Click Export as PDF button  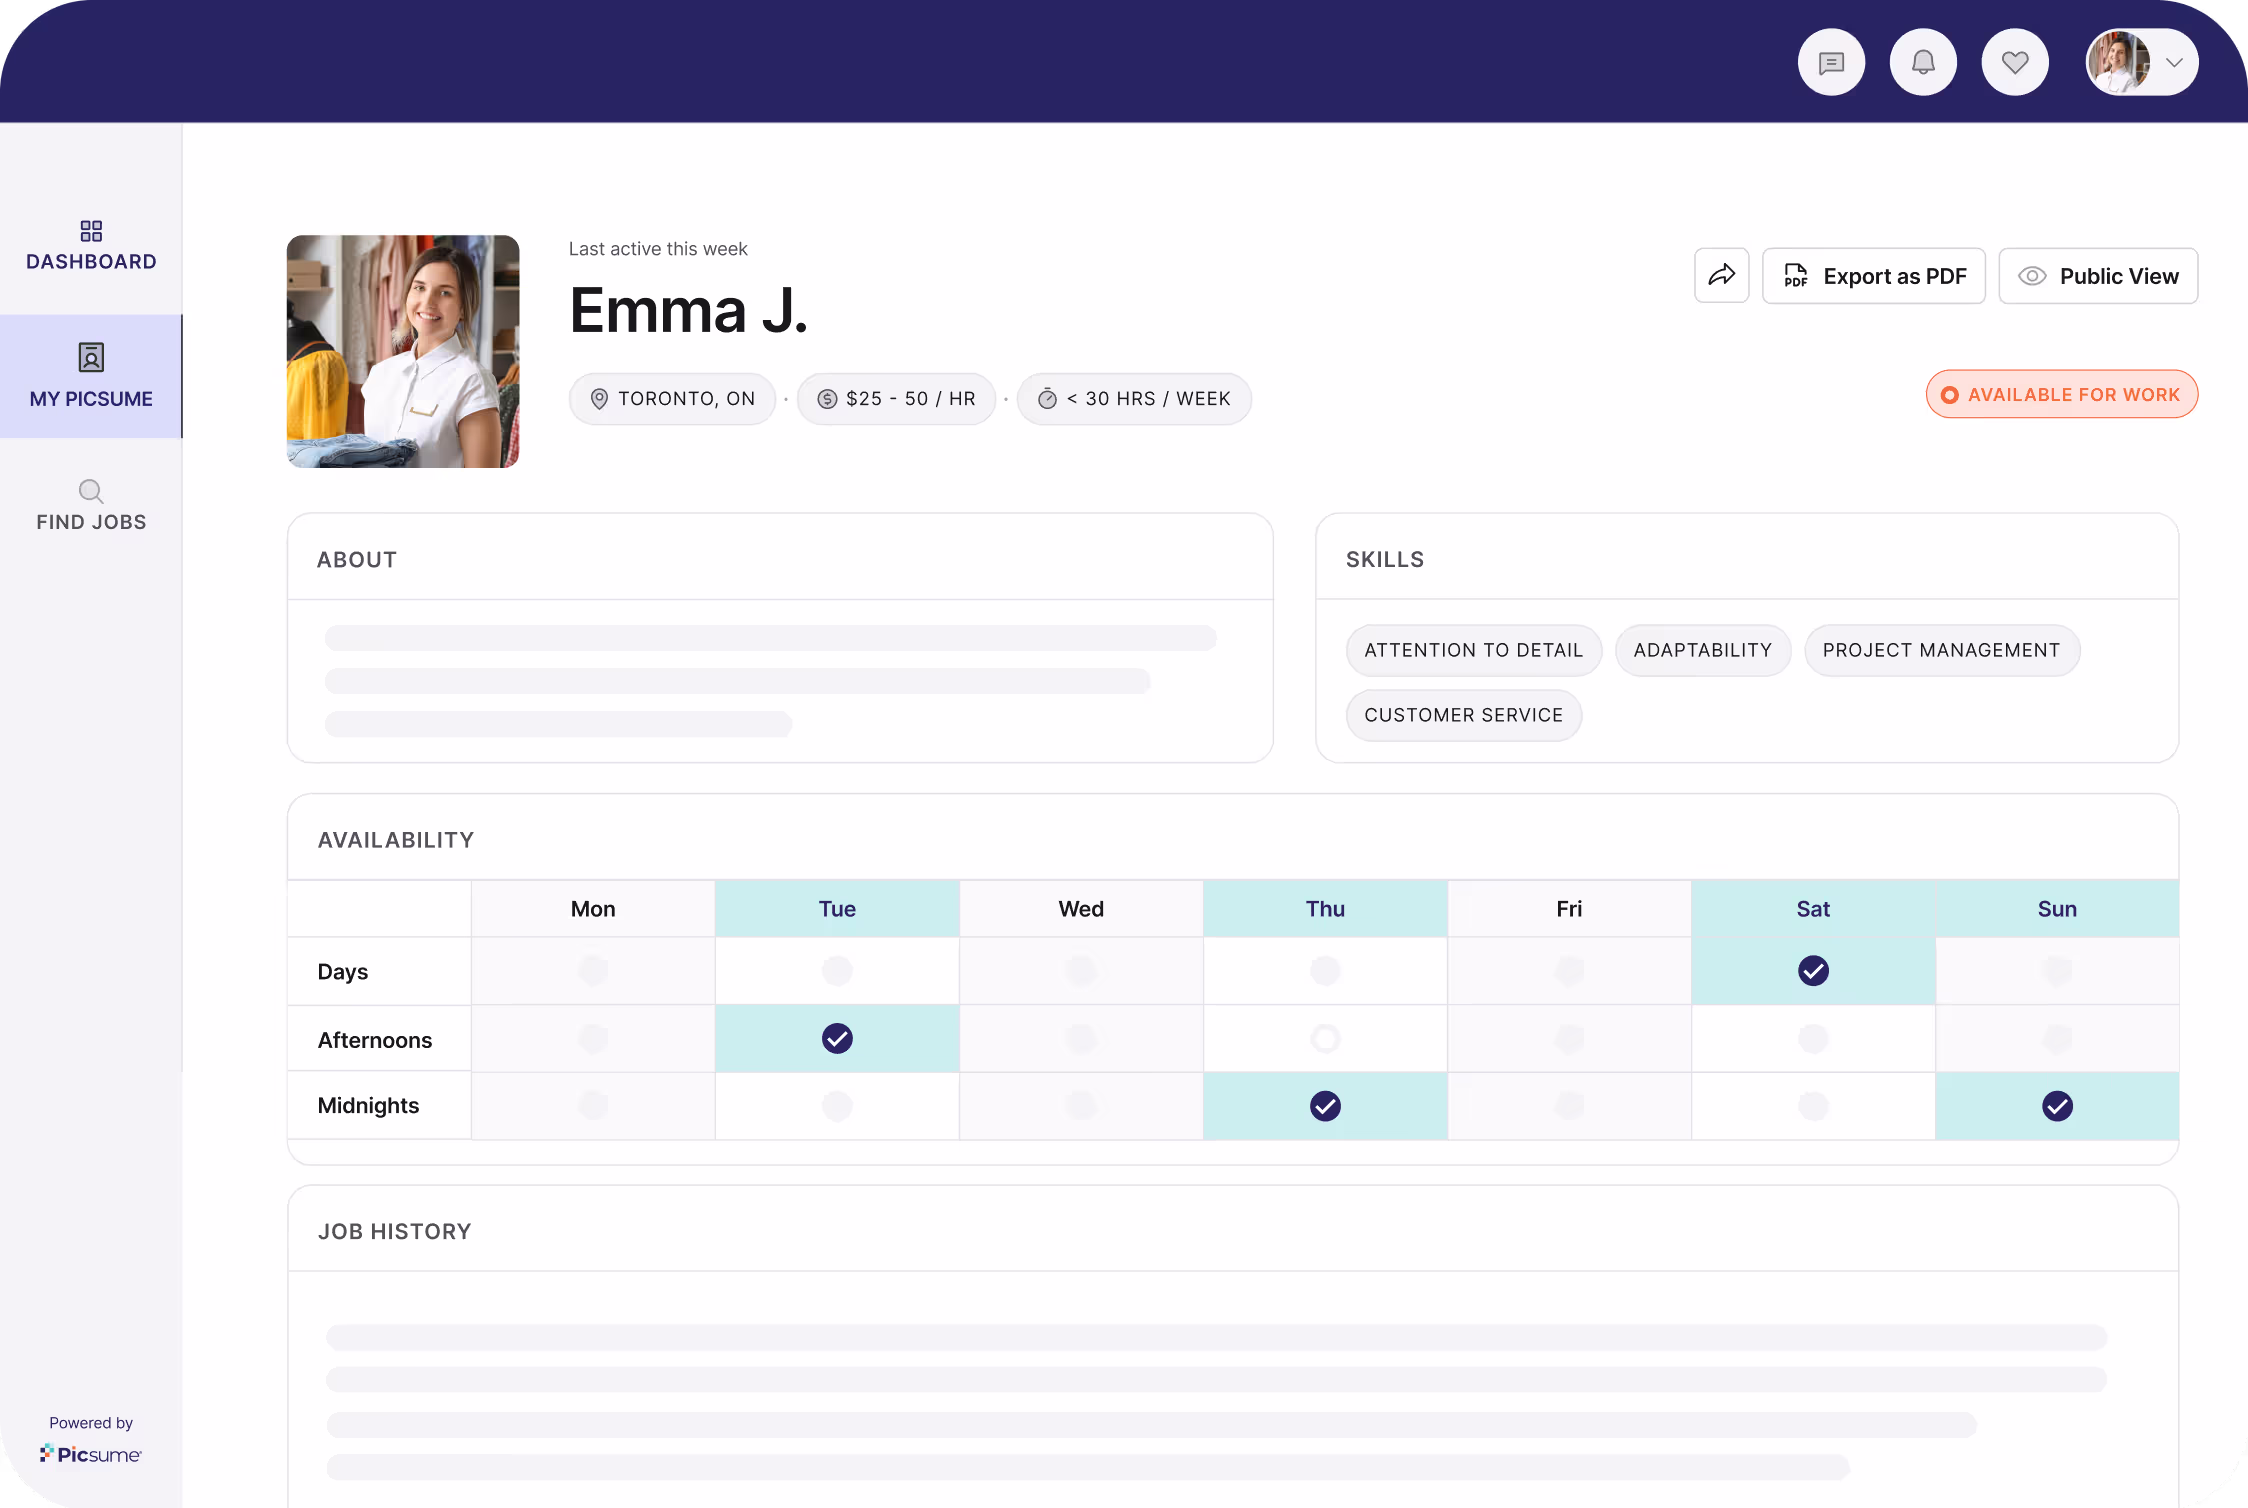pyautogui.click(x=1873, y=276)
